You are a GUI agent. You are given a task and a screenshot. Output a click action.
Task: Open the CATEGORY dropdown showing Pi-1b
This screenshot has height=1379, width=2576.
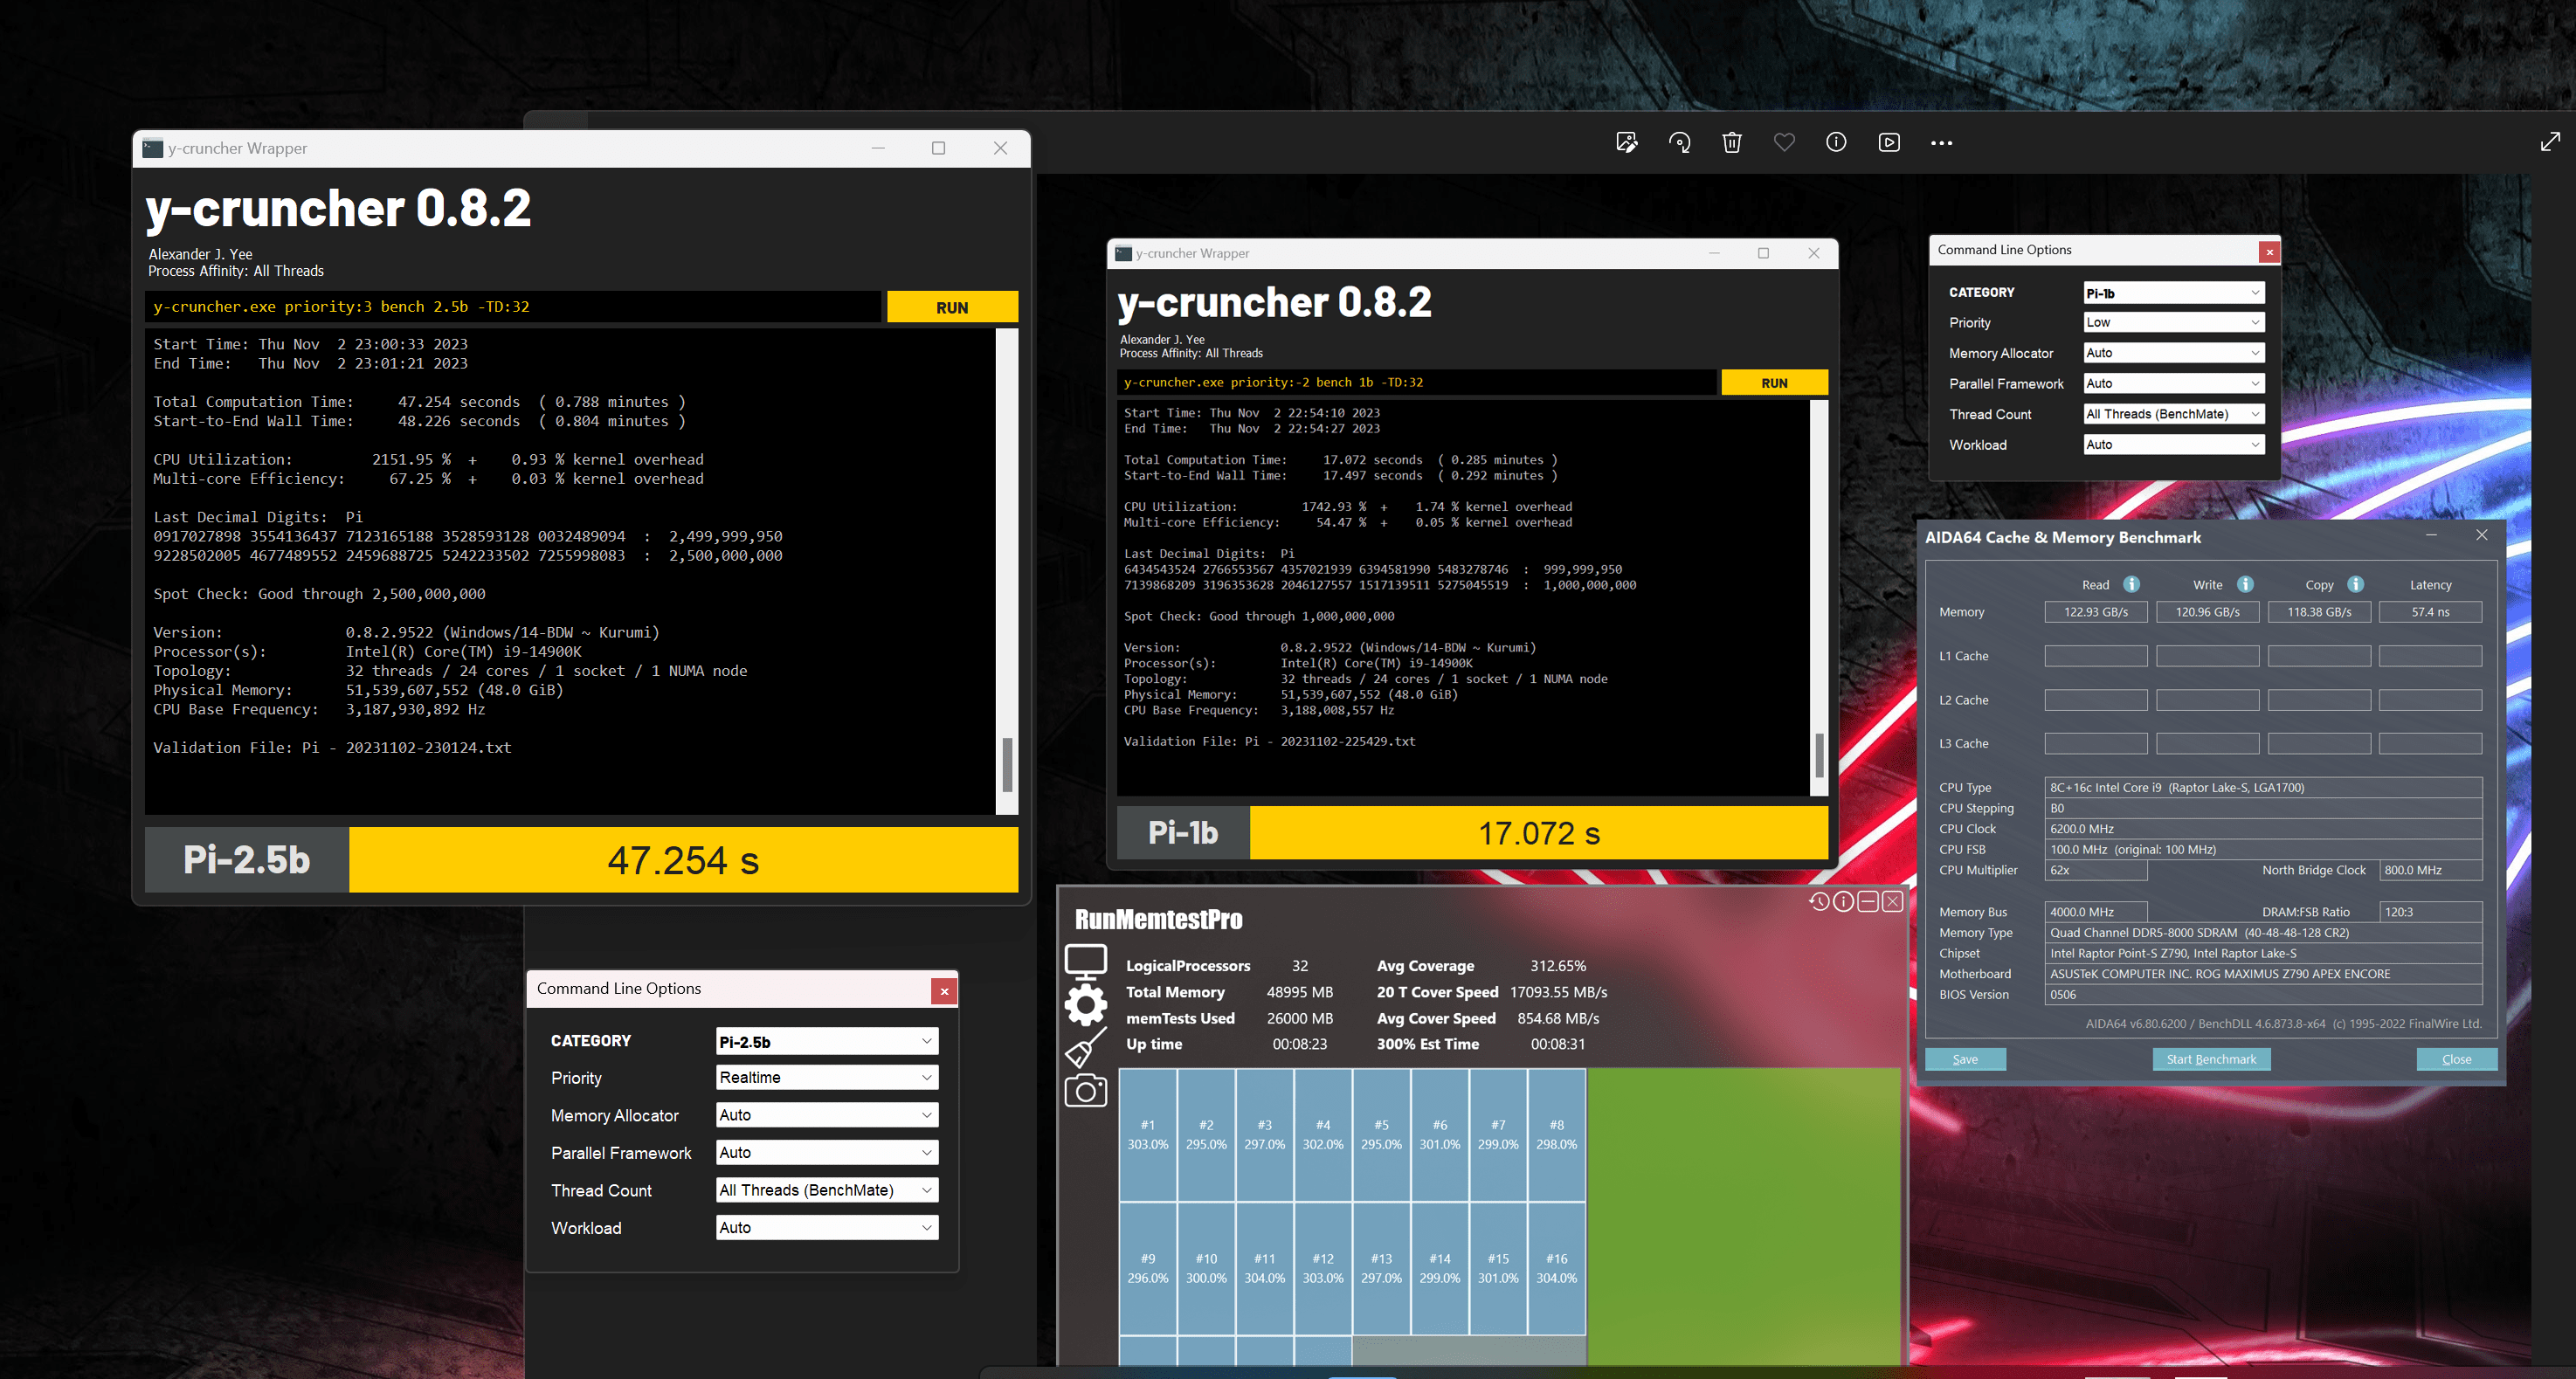click(2174, 293)
